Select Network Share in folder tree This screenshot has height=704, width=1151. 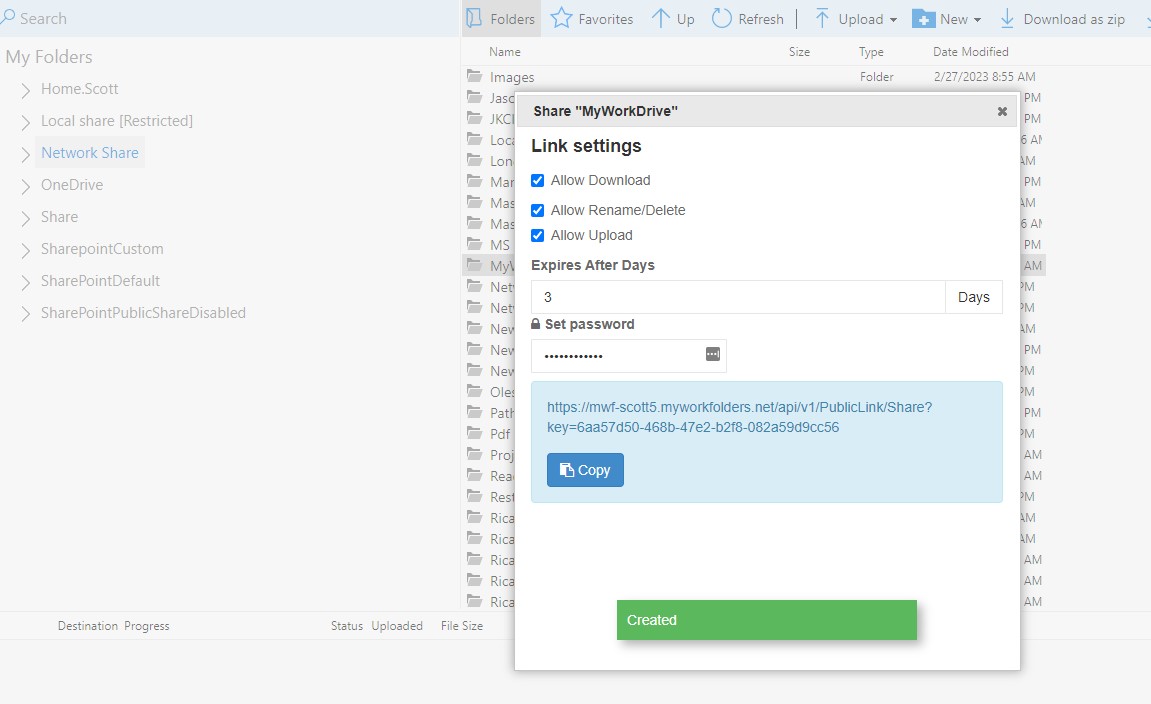(90, 153)
